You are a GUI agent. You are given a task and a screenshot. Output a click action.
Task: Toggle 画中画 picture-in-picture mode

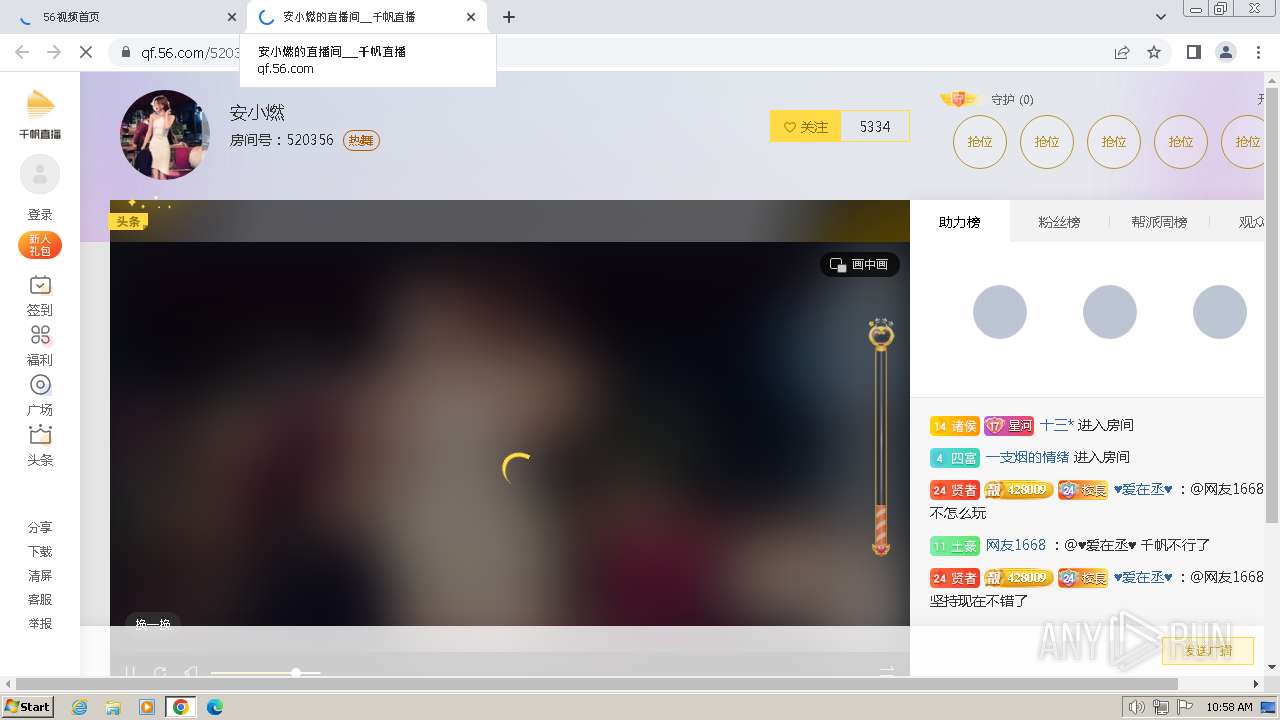[x=860, y=264]
